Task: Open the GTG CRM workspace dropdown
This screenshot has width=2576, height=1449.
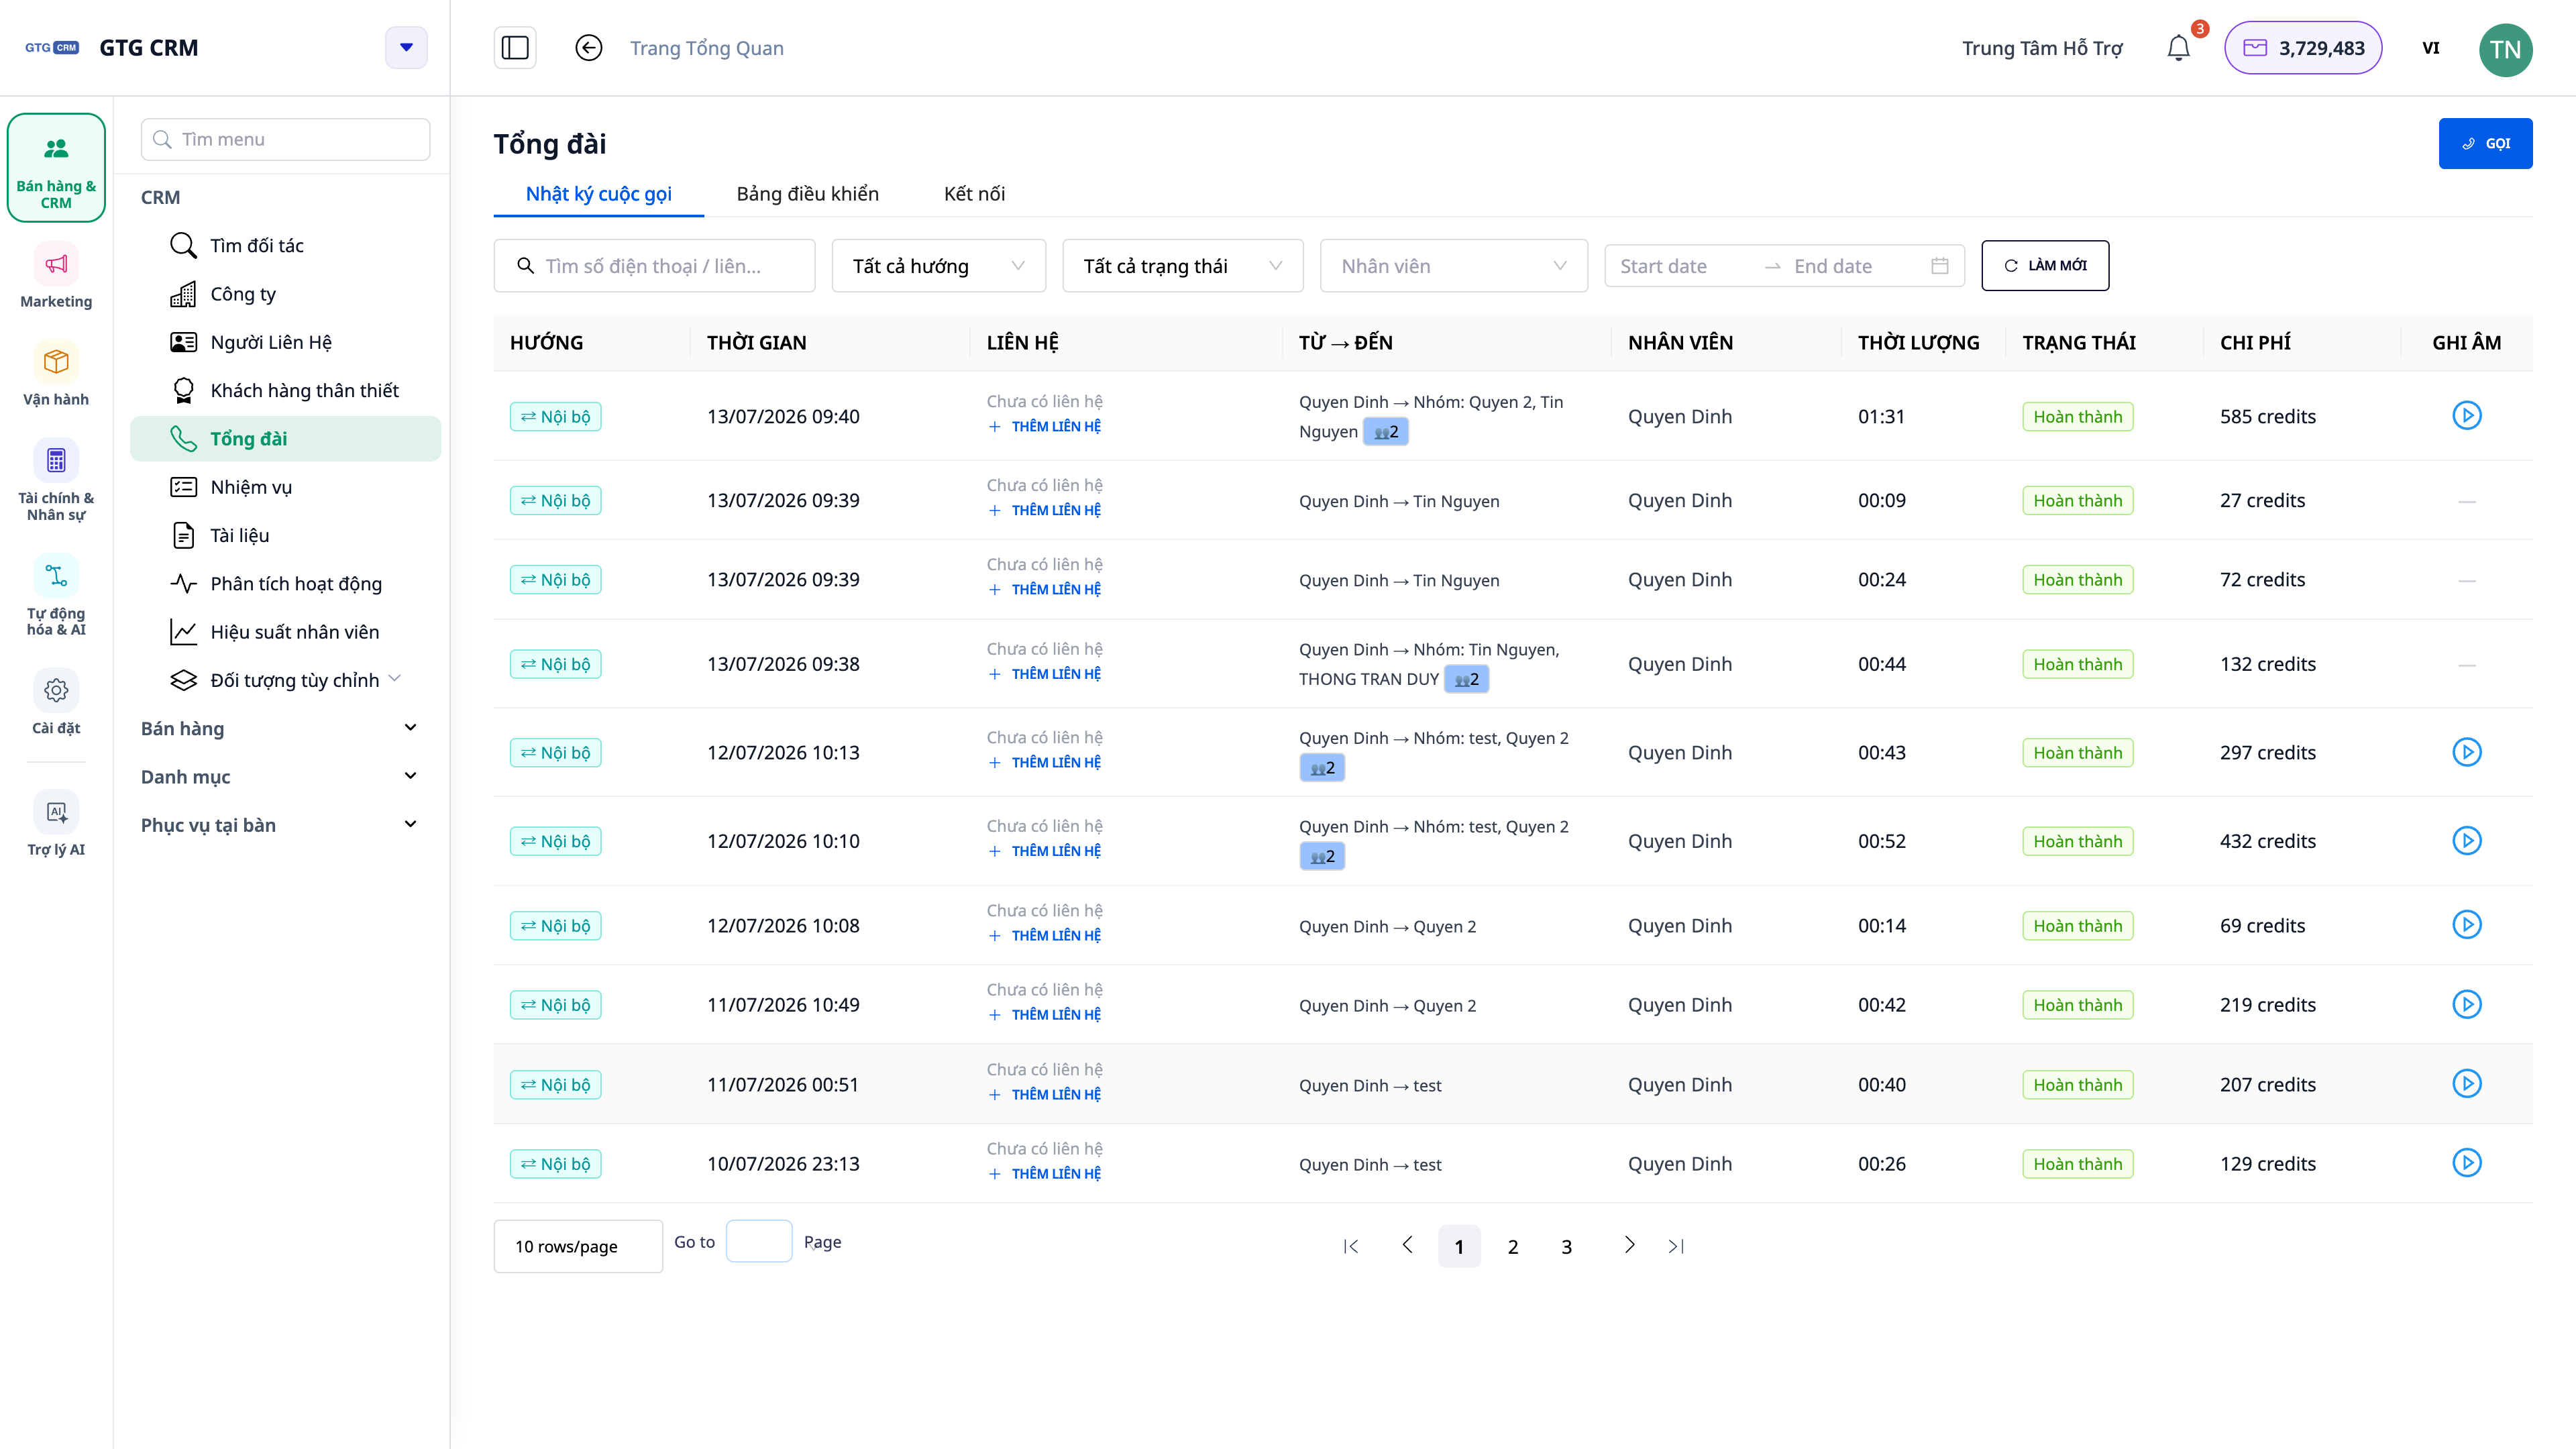Action: [406, 48]
